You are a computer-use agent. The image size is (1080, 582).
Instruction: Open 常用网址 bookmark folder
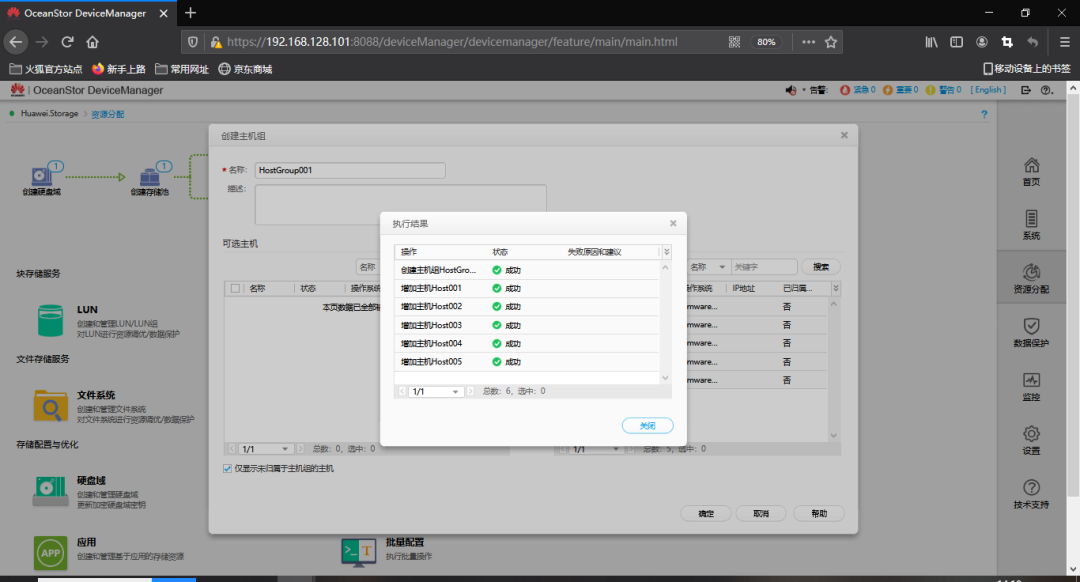point(182,69)
